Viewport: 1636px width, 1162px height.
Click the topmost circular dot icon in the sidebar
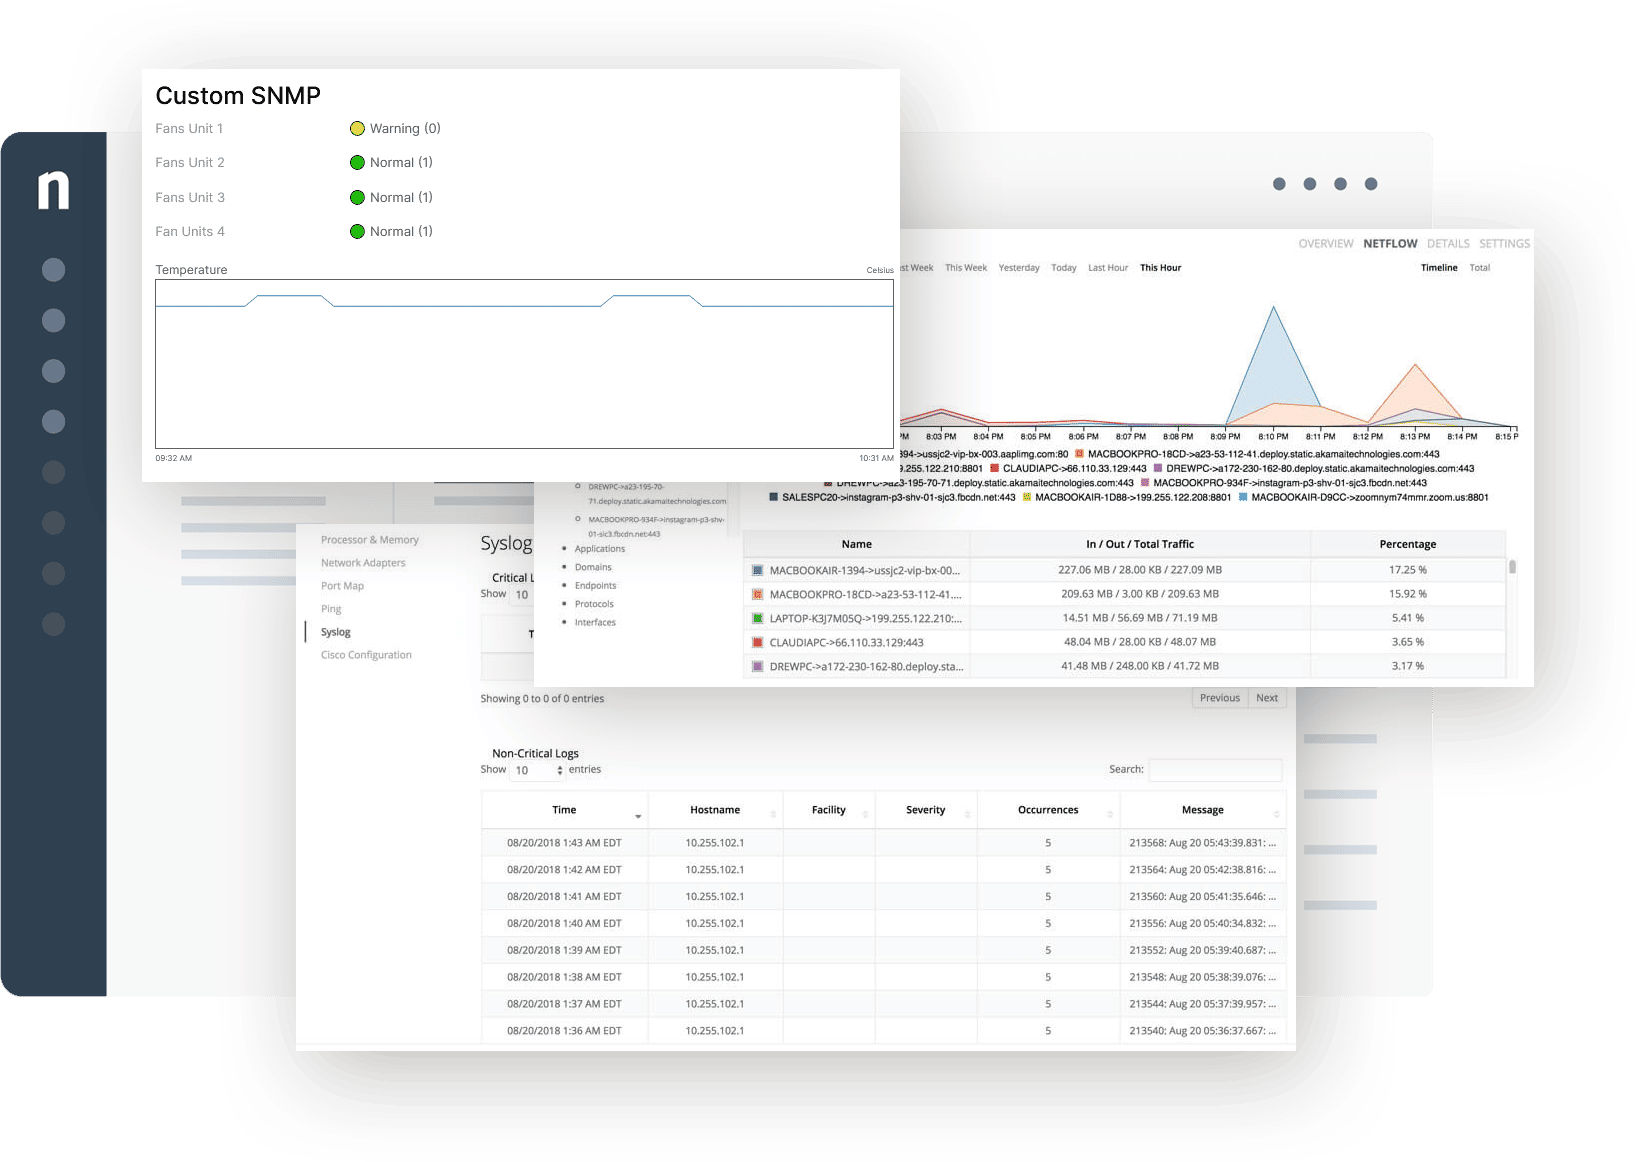pos(53,270)
